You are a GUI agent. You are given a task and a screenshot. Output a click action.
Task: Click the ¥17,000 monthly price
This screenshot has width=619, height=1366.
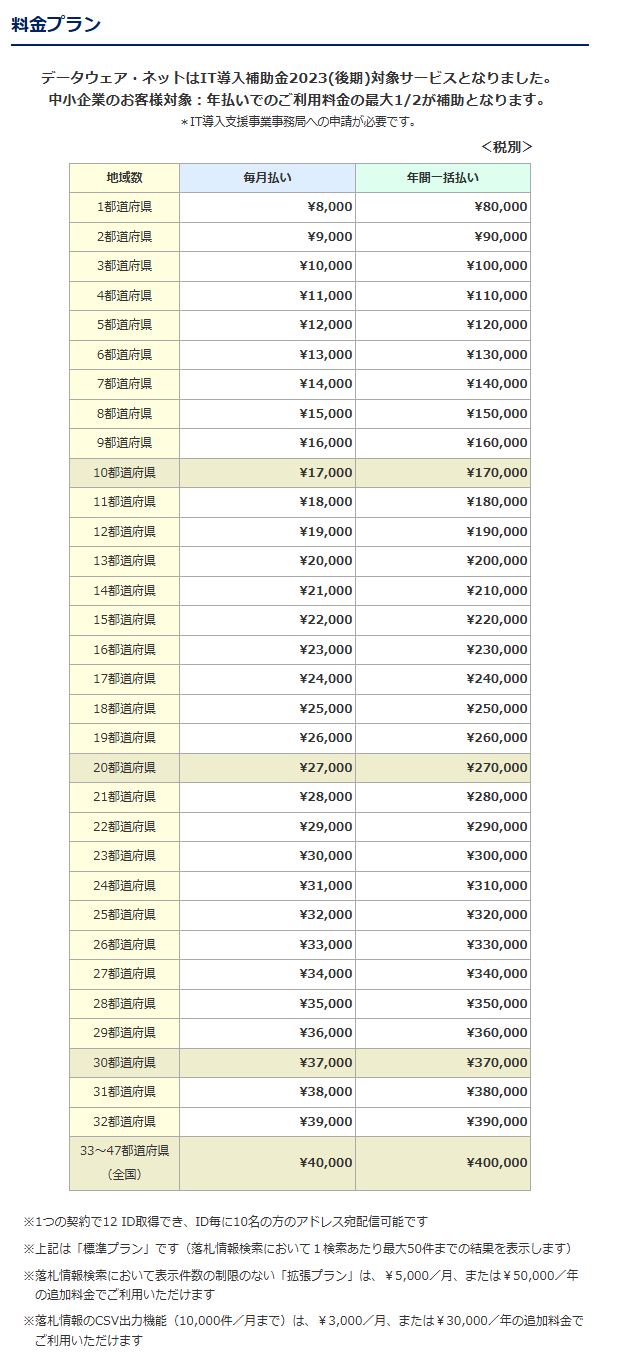coord(326,473)
